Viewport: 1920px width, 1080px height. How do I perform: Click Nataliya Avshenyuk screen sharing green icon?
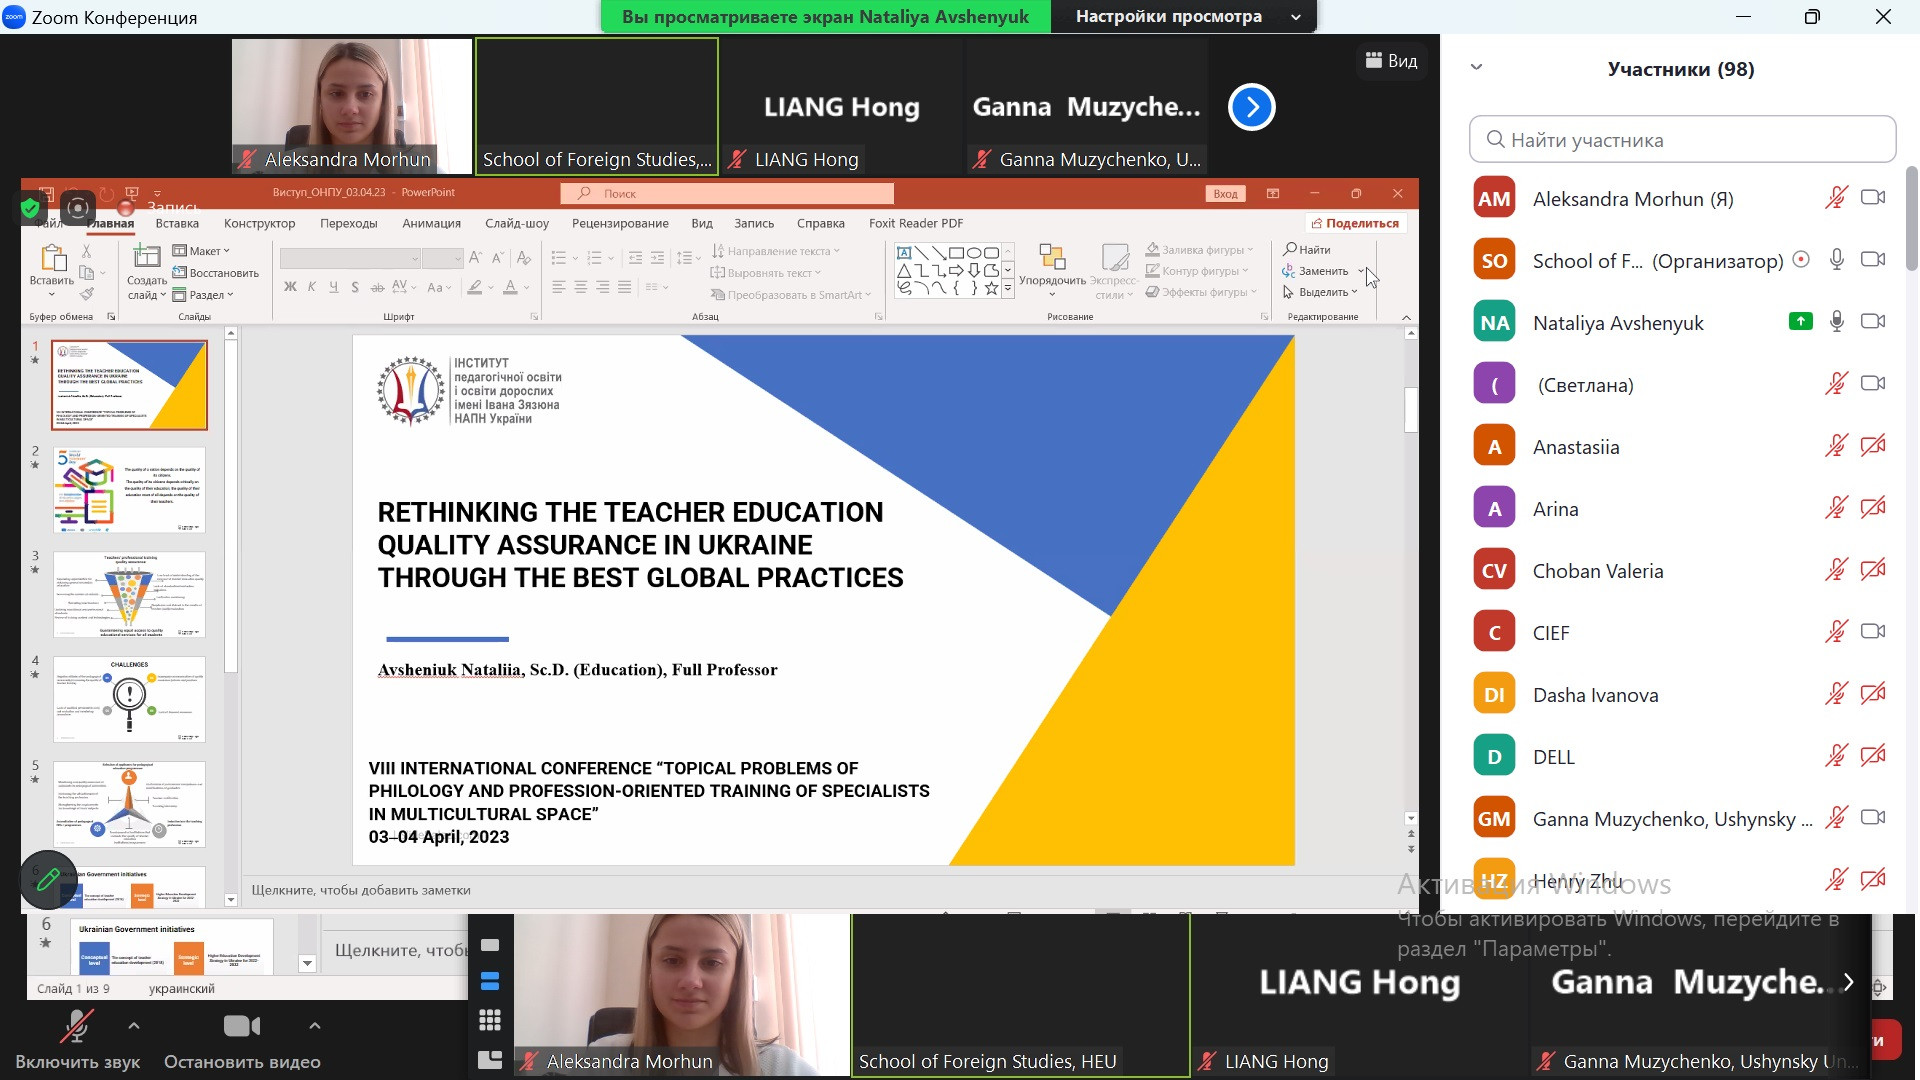click(1800, 322)
